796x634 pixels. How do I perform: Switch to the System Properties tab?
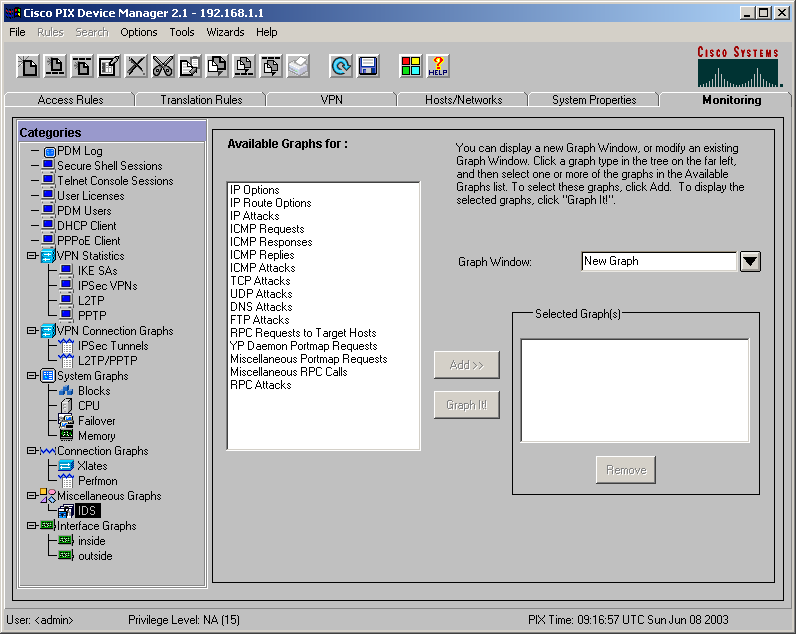[594, 99]
